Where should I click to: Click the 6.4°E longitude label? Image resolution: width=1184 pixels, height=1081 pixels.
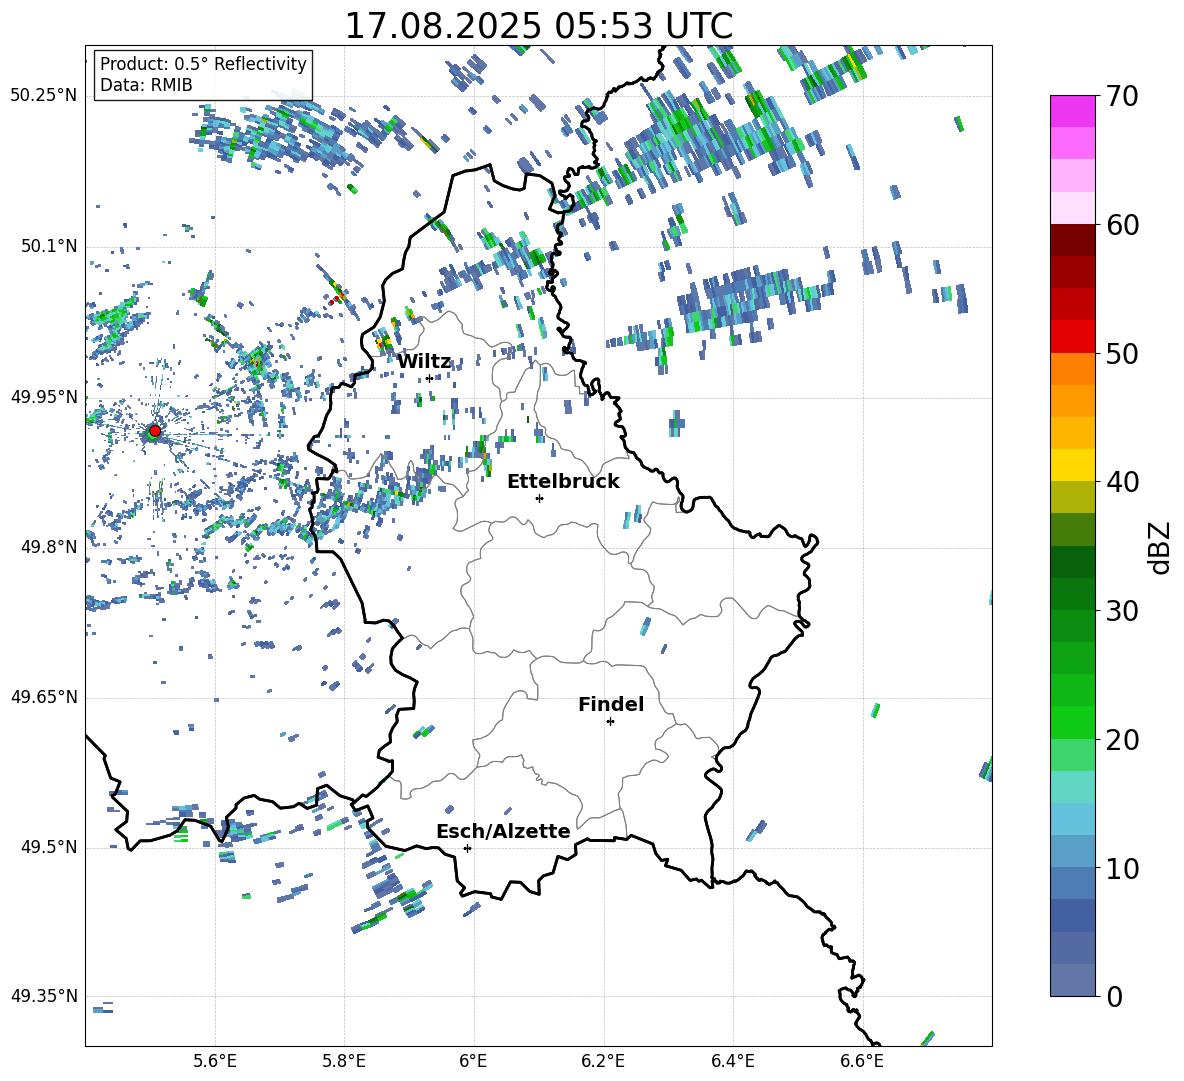tap(732, 1061)
